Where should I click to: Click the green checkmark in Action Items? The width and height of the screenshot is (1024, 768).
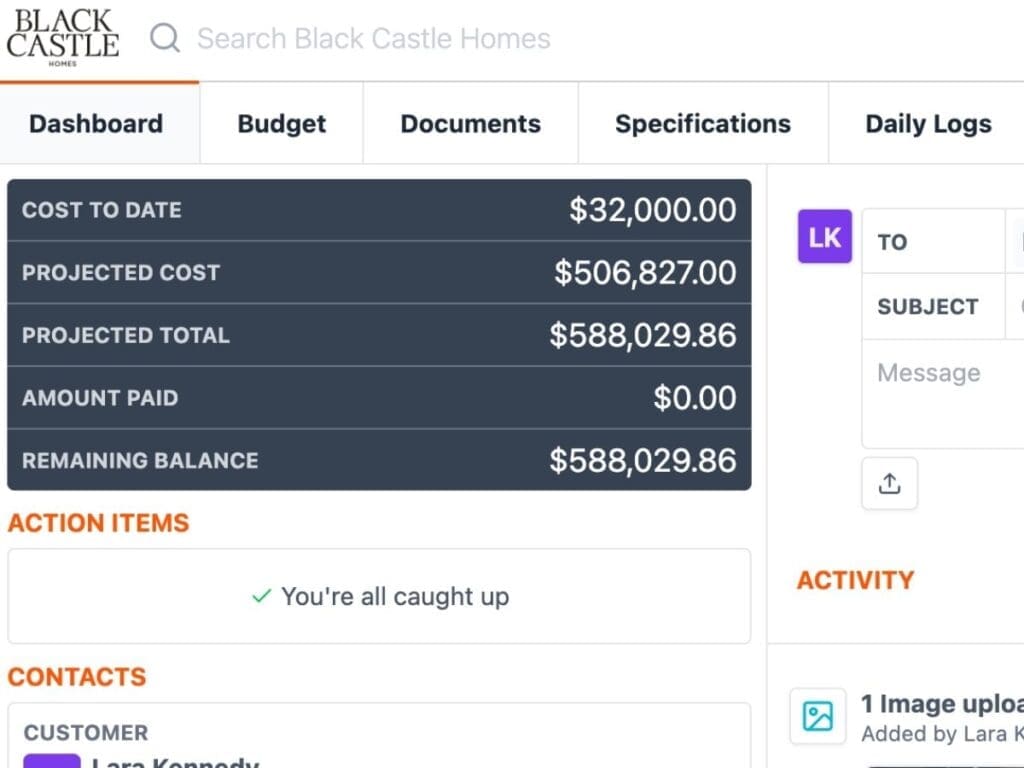click(x=262, y=597)
